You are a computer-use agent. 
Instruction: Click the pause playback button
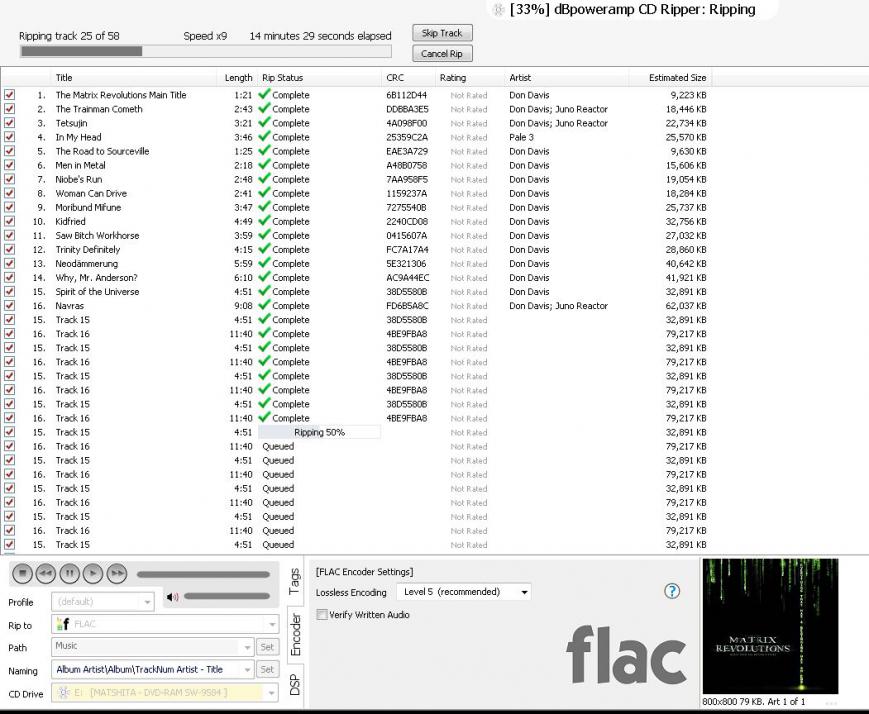(69, 573)
